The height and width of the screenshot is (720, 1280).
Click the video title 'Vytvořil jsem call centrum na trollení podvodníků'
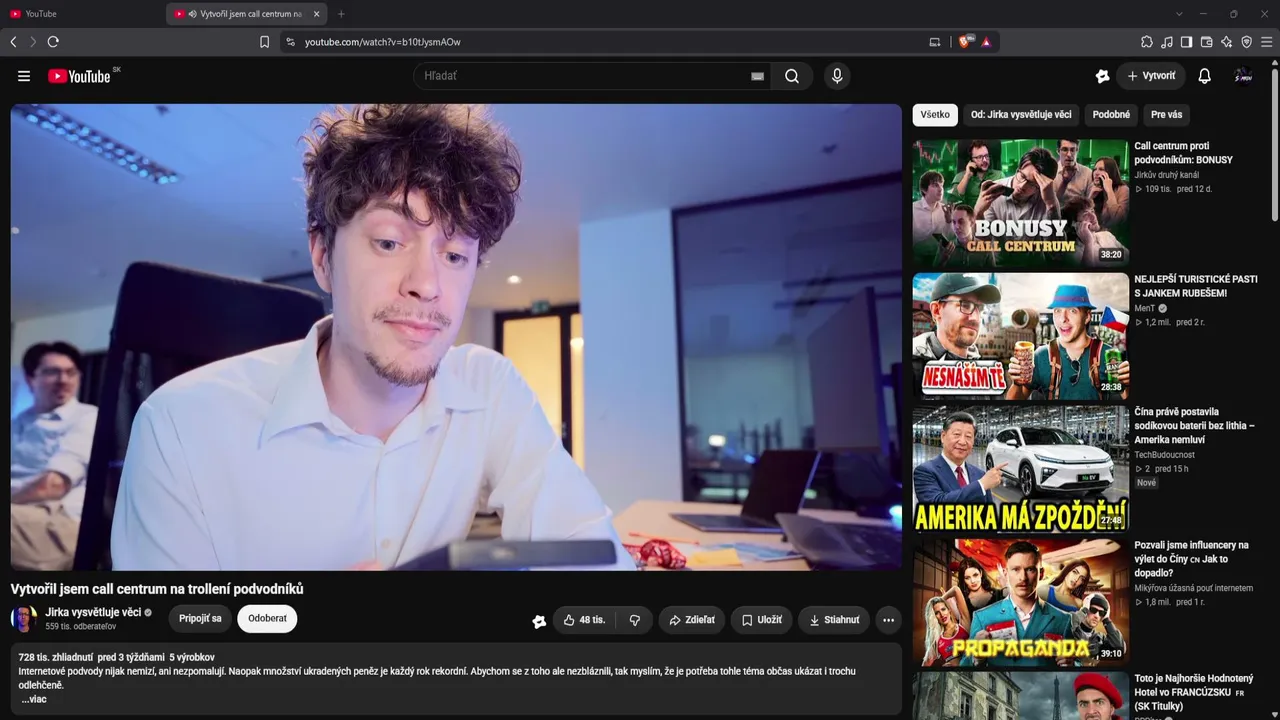157,589
